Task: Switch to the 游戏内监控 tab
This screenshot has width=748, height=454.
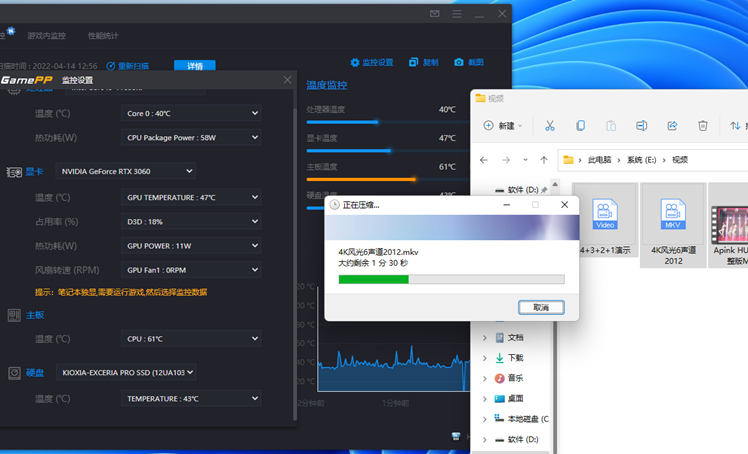Action: (46, 35)
